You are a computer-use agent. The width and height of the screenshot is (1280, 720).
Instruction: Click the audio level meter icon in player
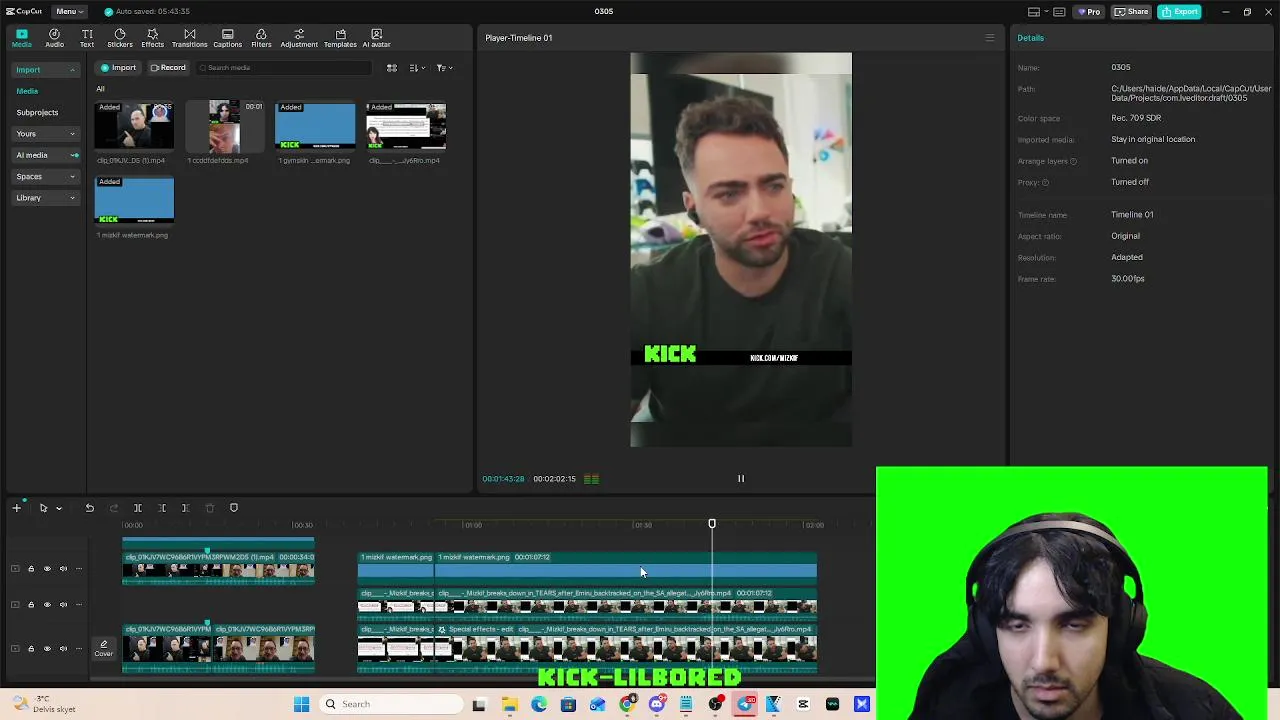591,479
